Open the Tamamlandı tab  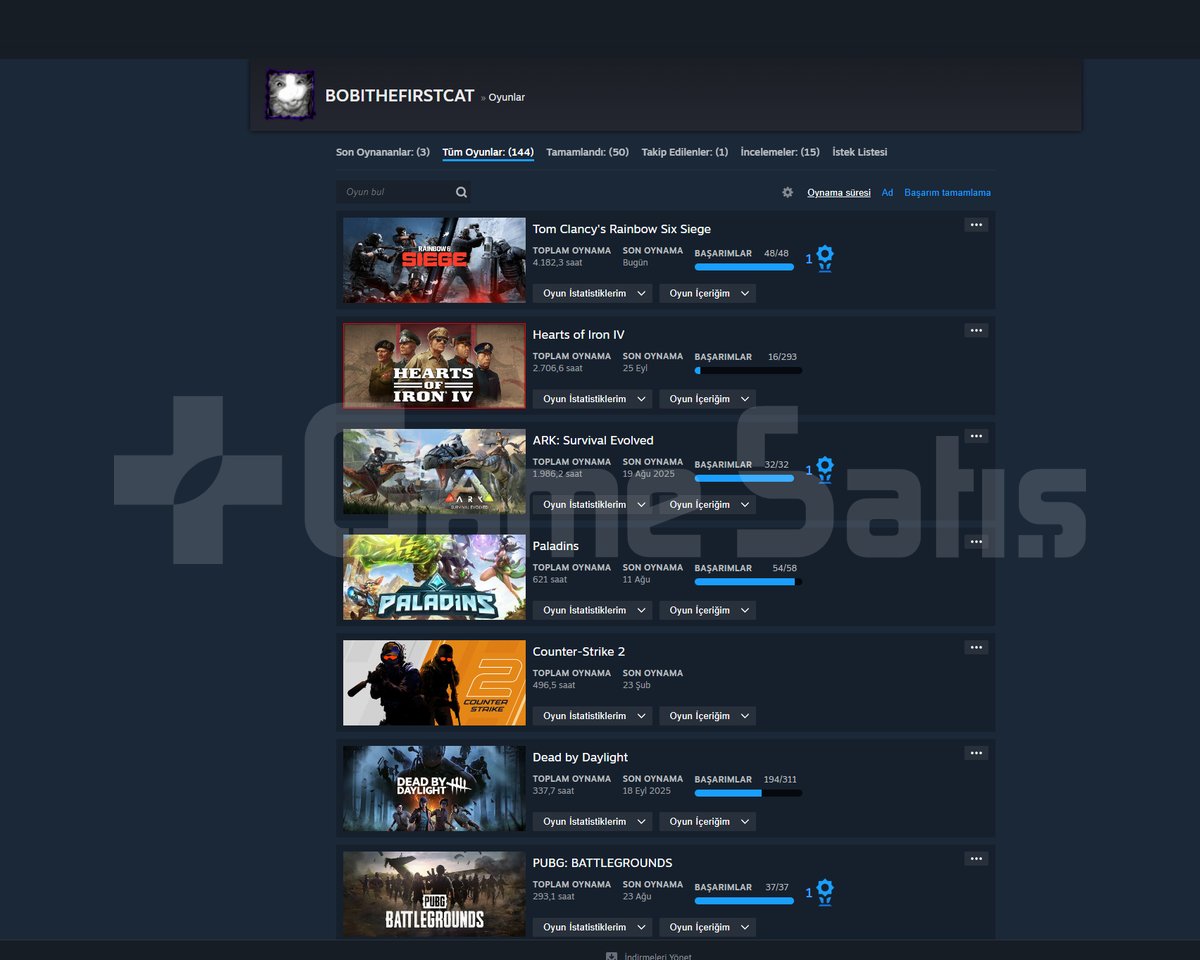pyautogui.click(x=587, y=152)
